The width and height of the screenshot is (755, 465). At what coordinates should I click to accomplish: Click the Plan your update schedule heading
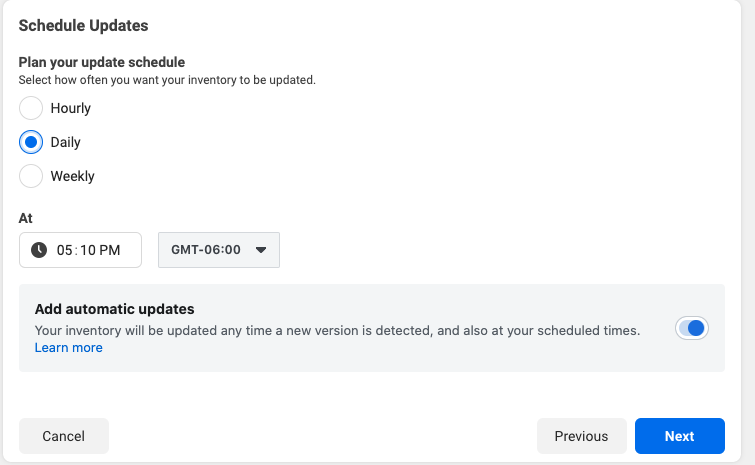102,62
